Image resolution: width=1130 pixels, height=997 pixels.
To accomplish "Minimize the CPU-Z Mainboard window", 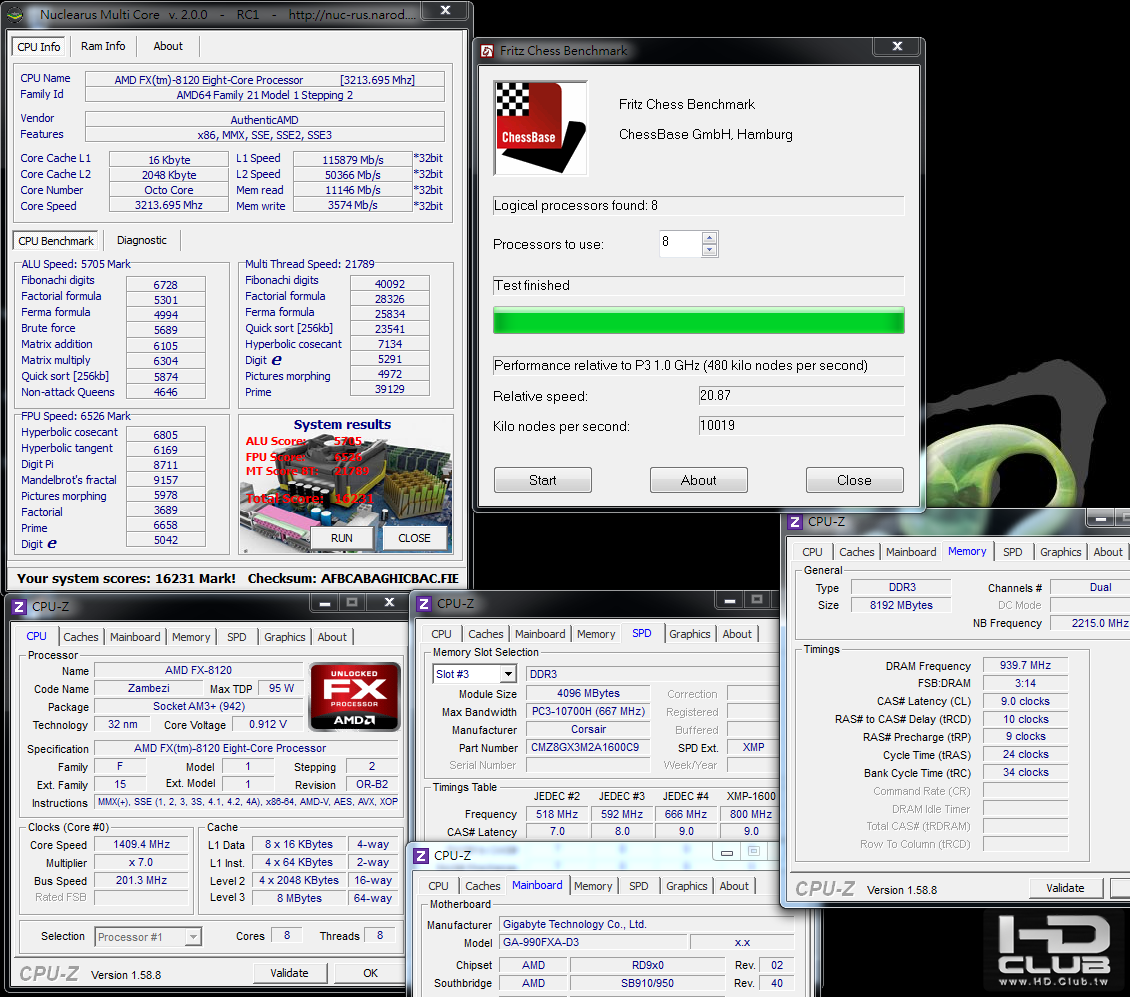I will pyautogui.click(x=726, y=853).
